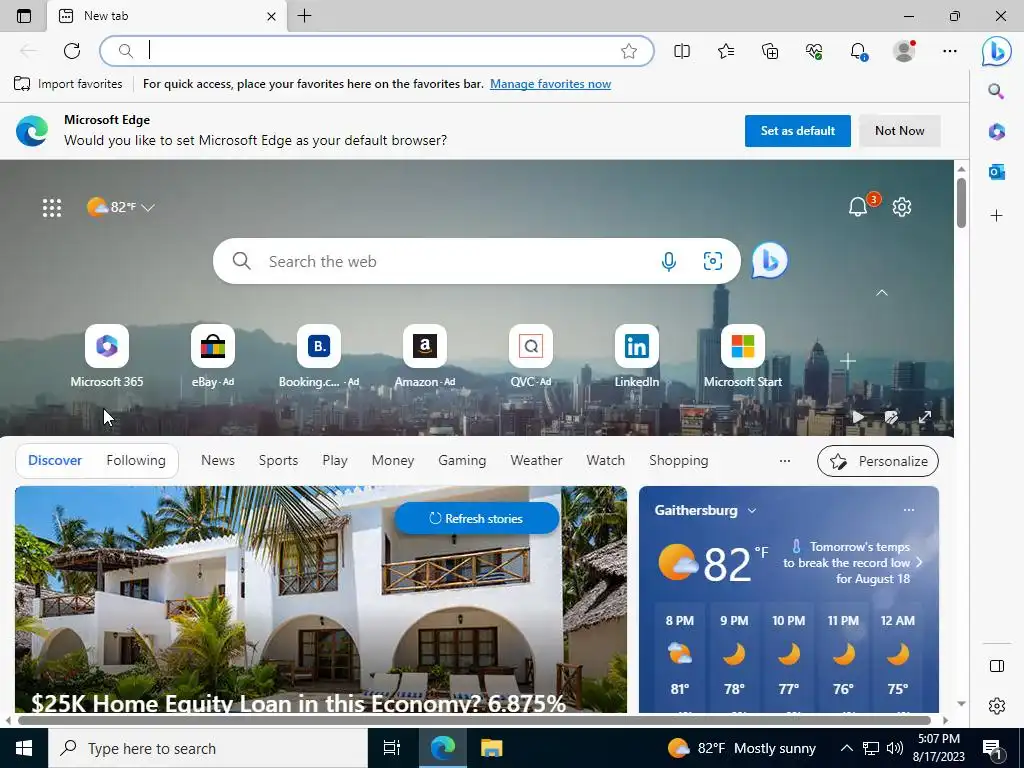
Task: Click Manage favorites now link
Action: pos(551,84)
